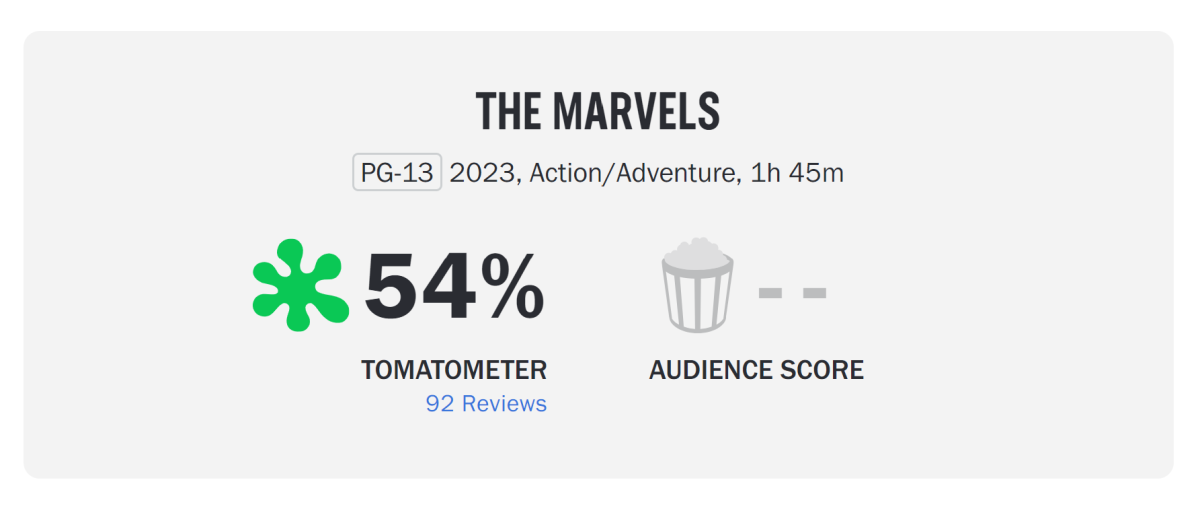
Task: Click The Marvels movie title
Action: tap(598, 112)
